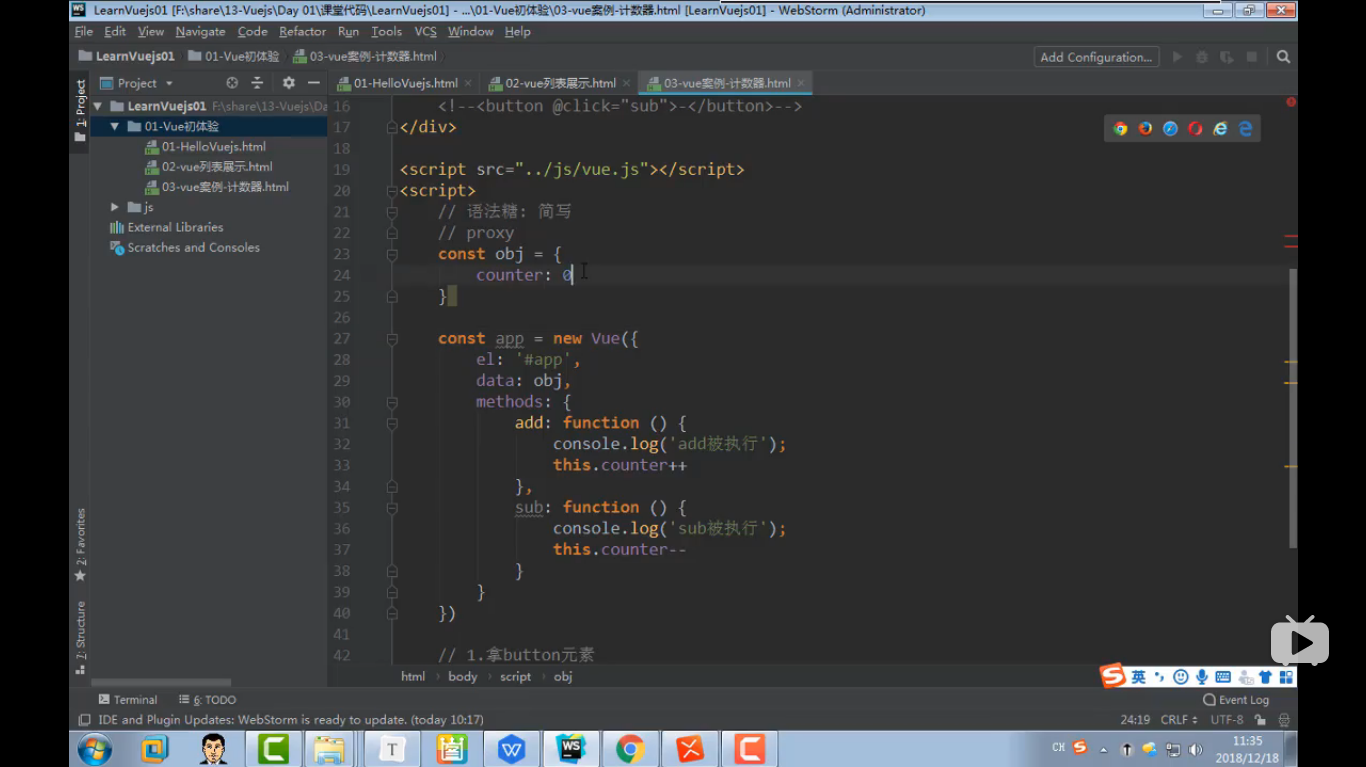The height and width of the screenshot is (767, 1366).
Task: Open preview in Internet Explorer icon
Action: tap(1220, 129)
